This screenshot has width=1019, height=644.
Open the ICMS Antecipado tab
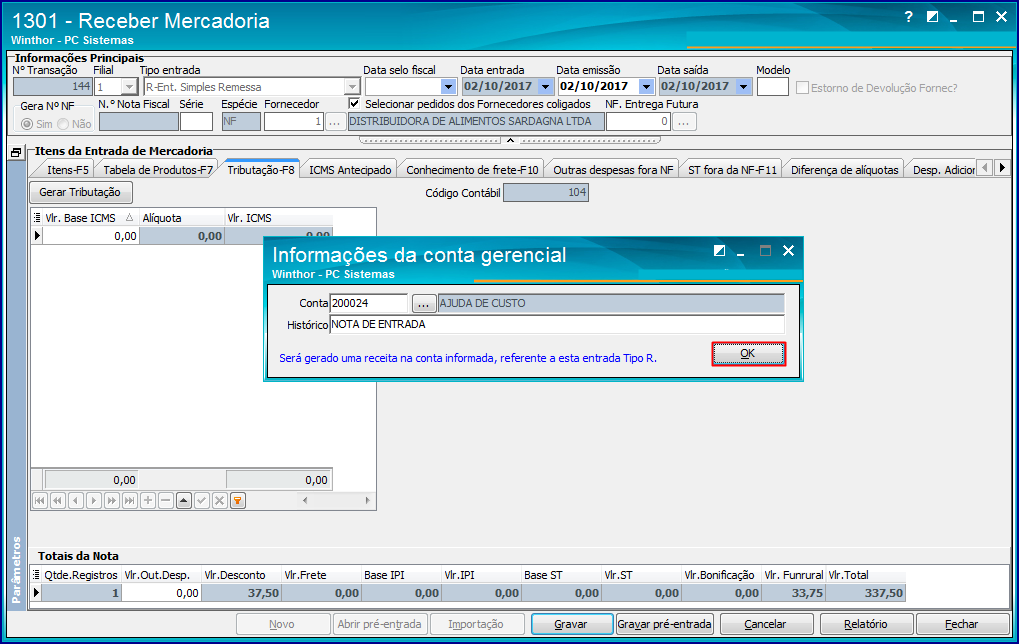(x=350, y=170)
